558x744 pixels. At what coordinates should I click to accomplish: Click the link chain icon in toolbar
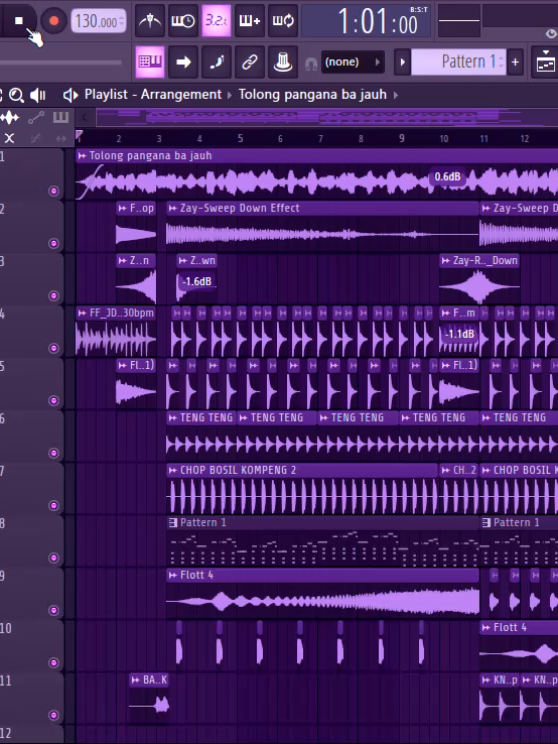pos(250,62)
